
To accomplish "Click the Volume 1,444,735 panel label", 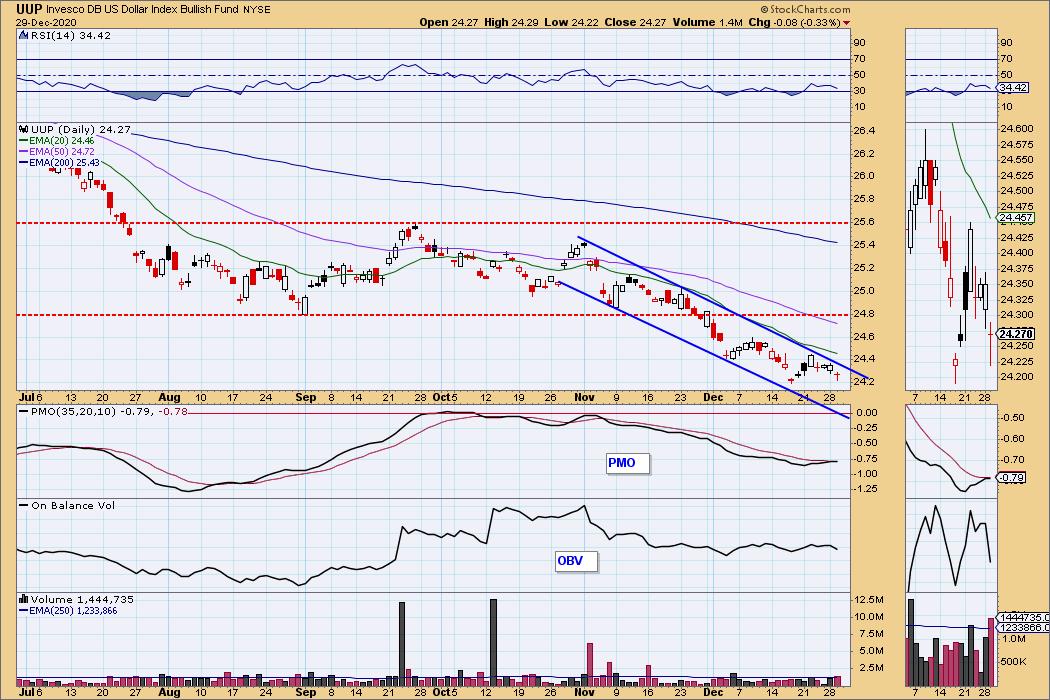I will 82,600.
